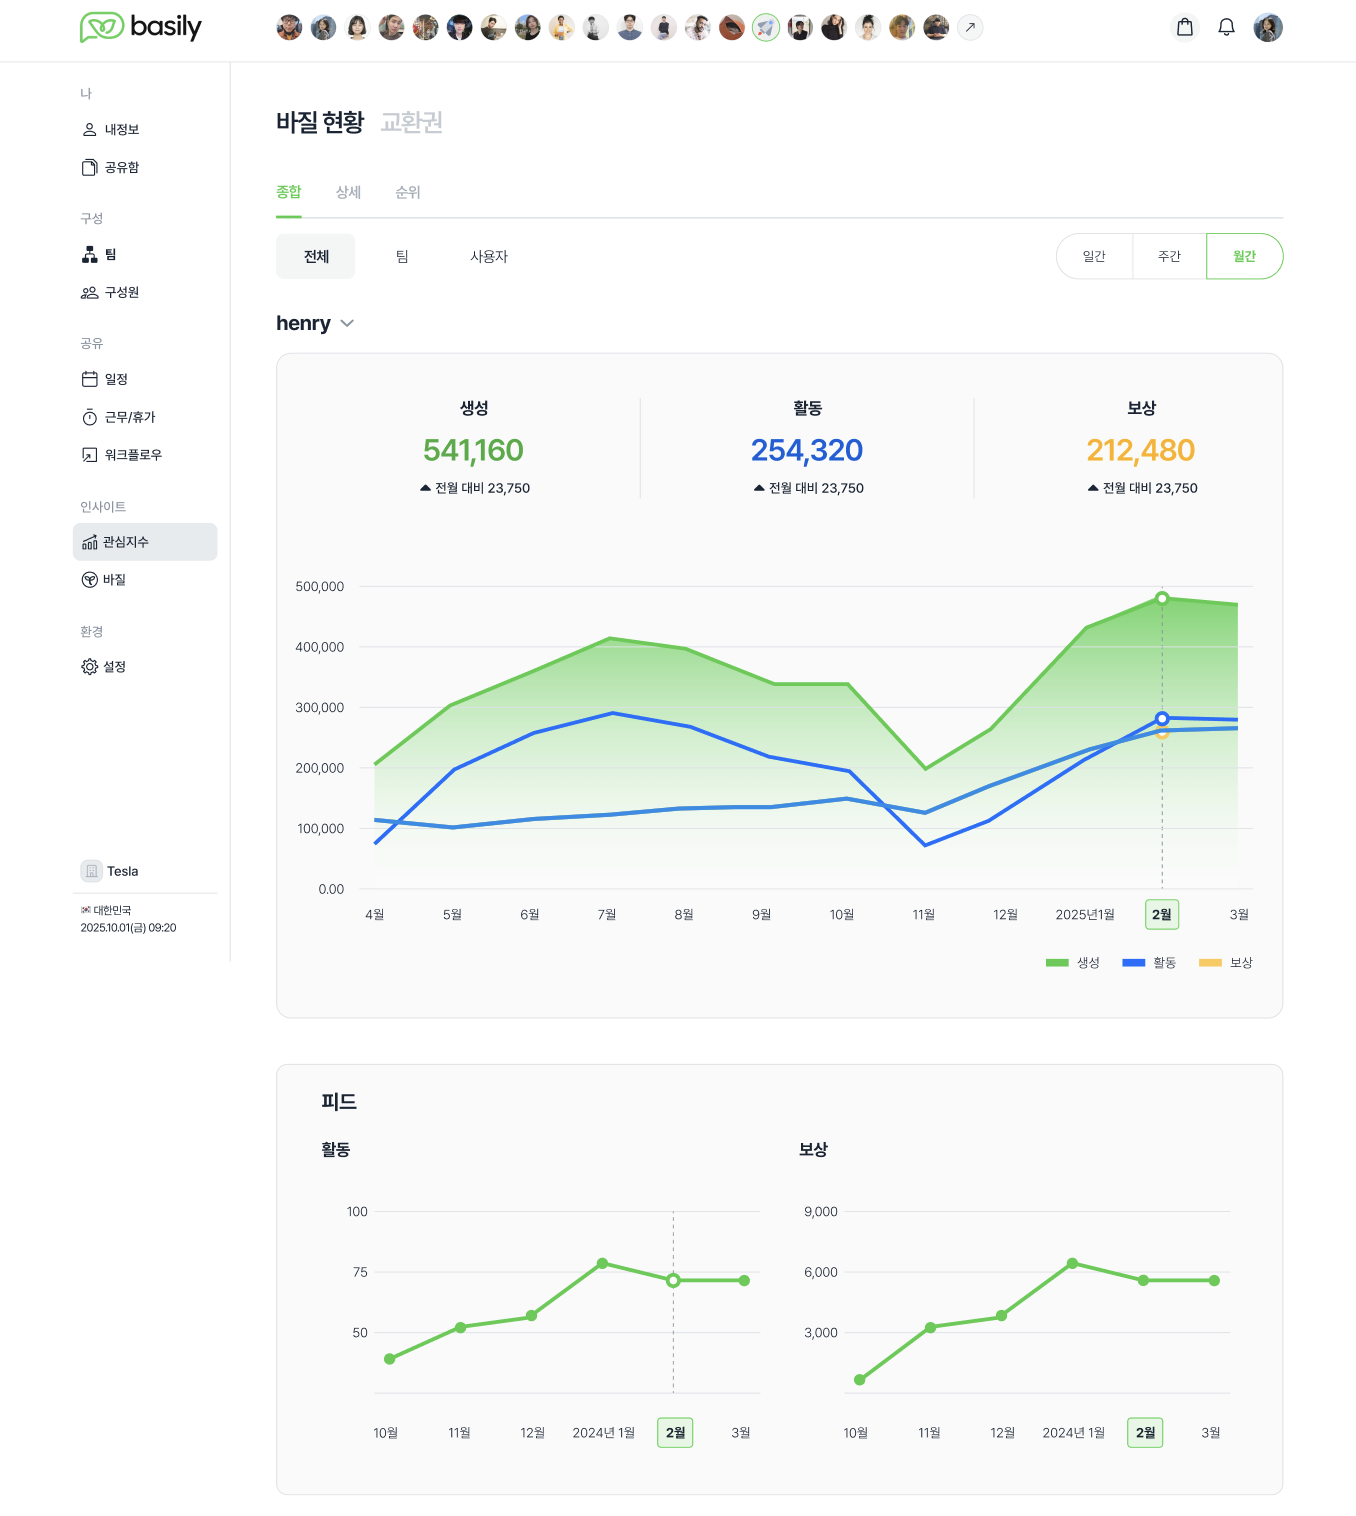Switch period to 월간
This screenshot has height=1516, width=1356.
(x=1244, y=256)
